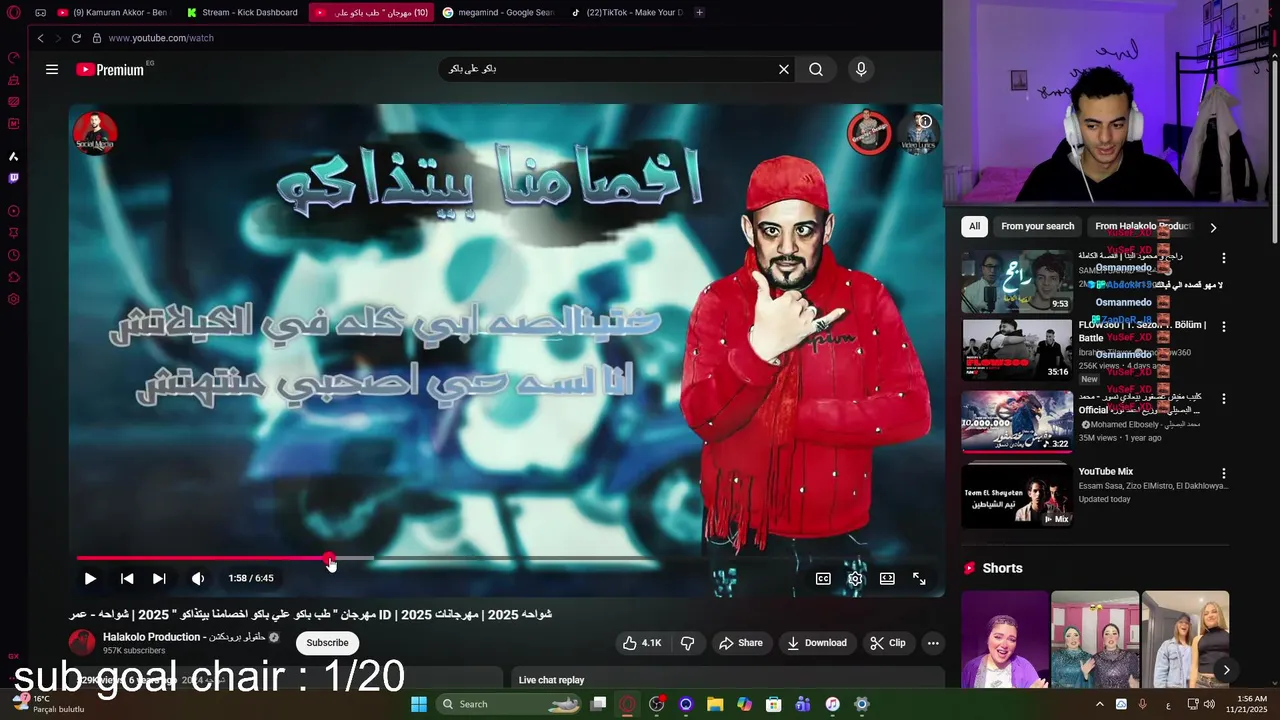Show more filter chips arrow
The height and width of the screenshot is (720, 1280).
coord(1213,227)
